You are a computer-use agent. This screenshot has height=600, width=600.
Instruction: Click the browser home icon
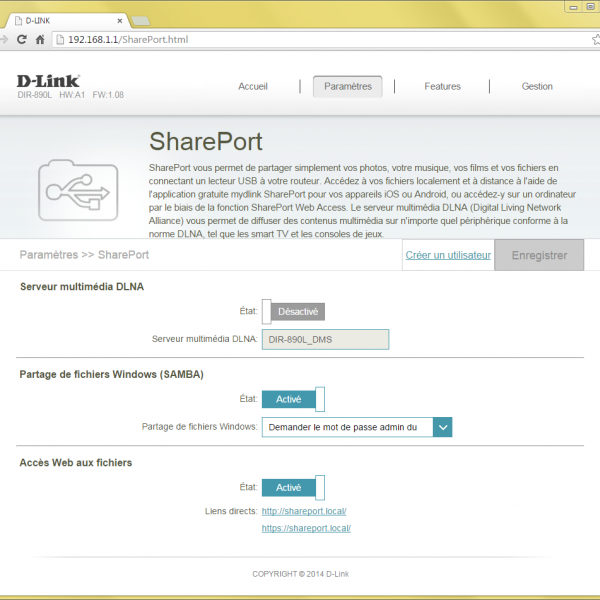point(40,40)
